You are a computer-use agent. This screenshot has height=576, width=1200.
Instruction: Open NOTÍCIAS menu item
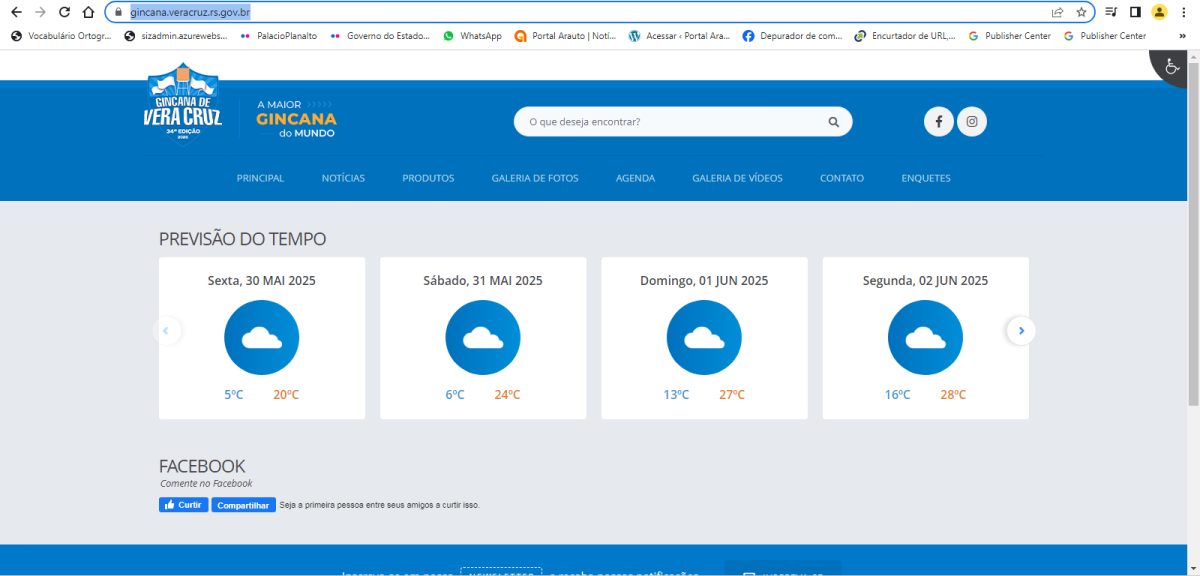point(343,178)
